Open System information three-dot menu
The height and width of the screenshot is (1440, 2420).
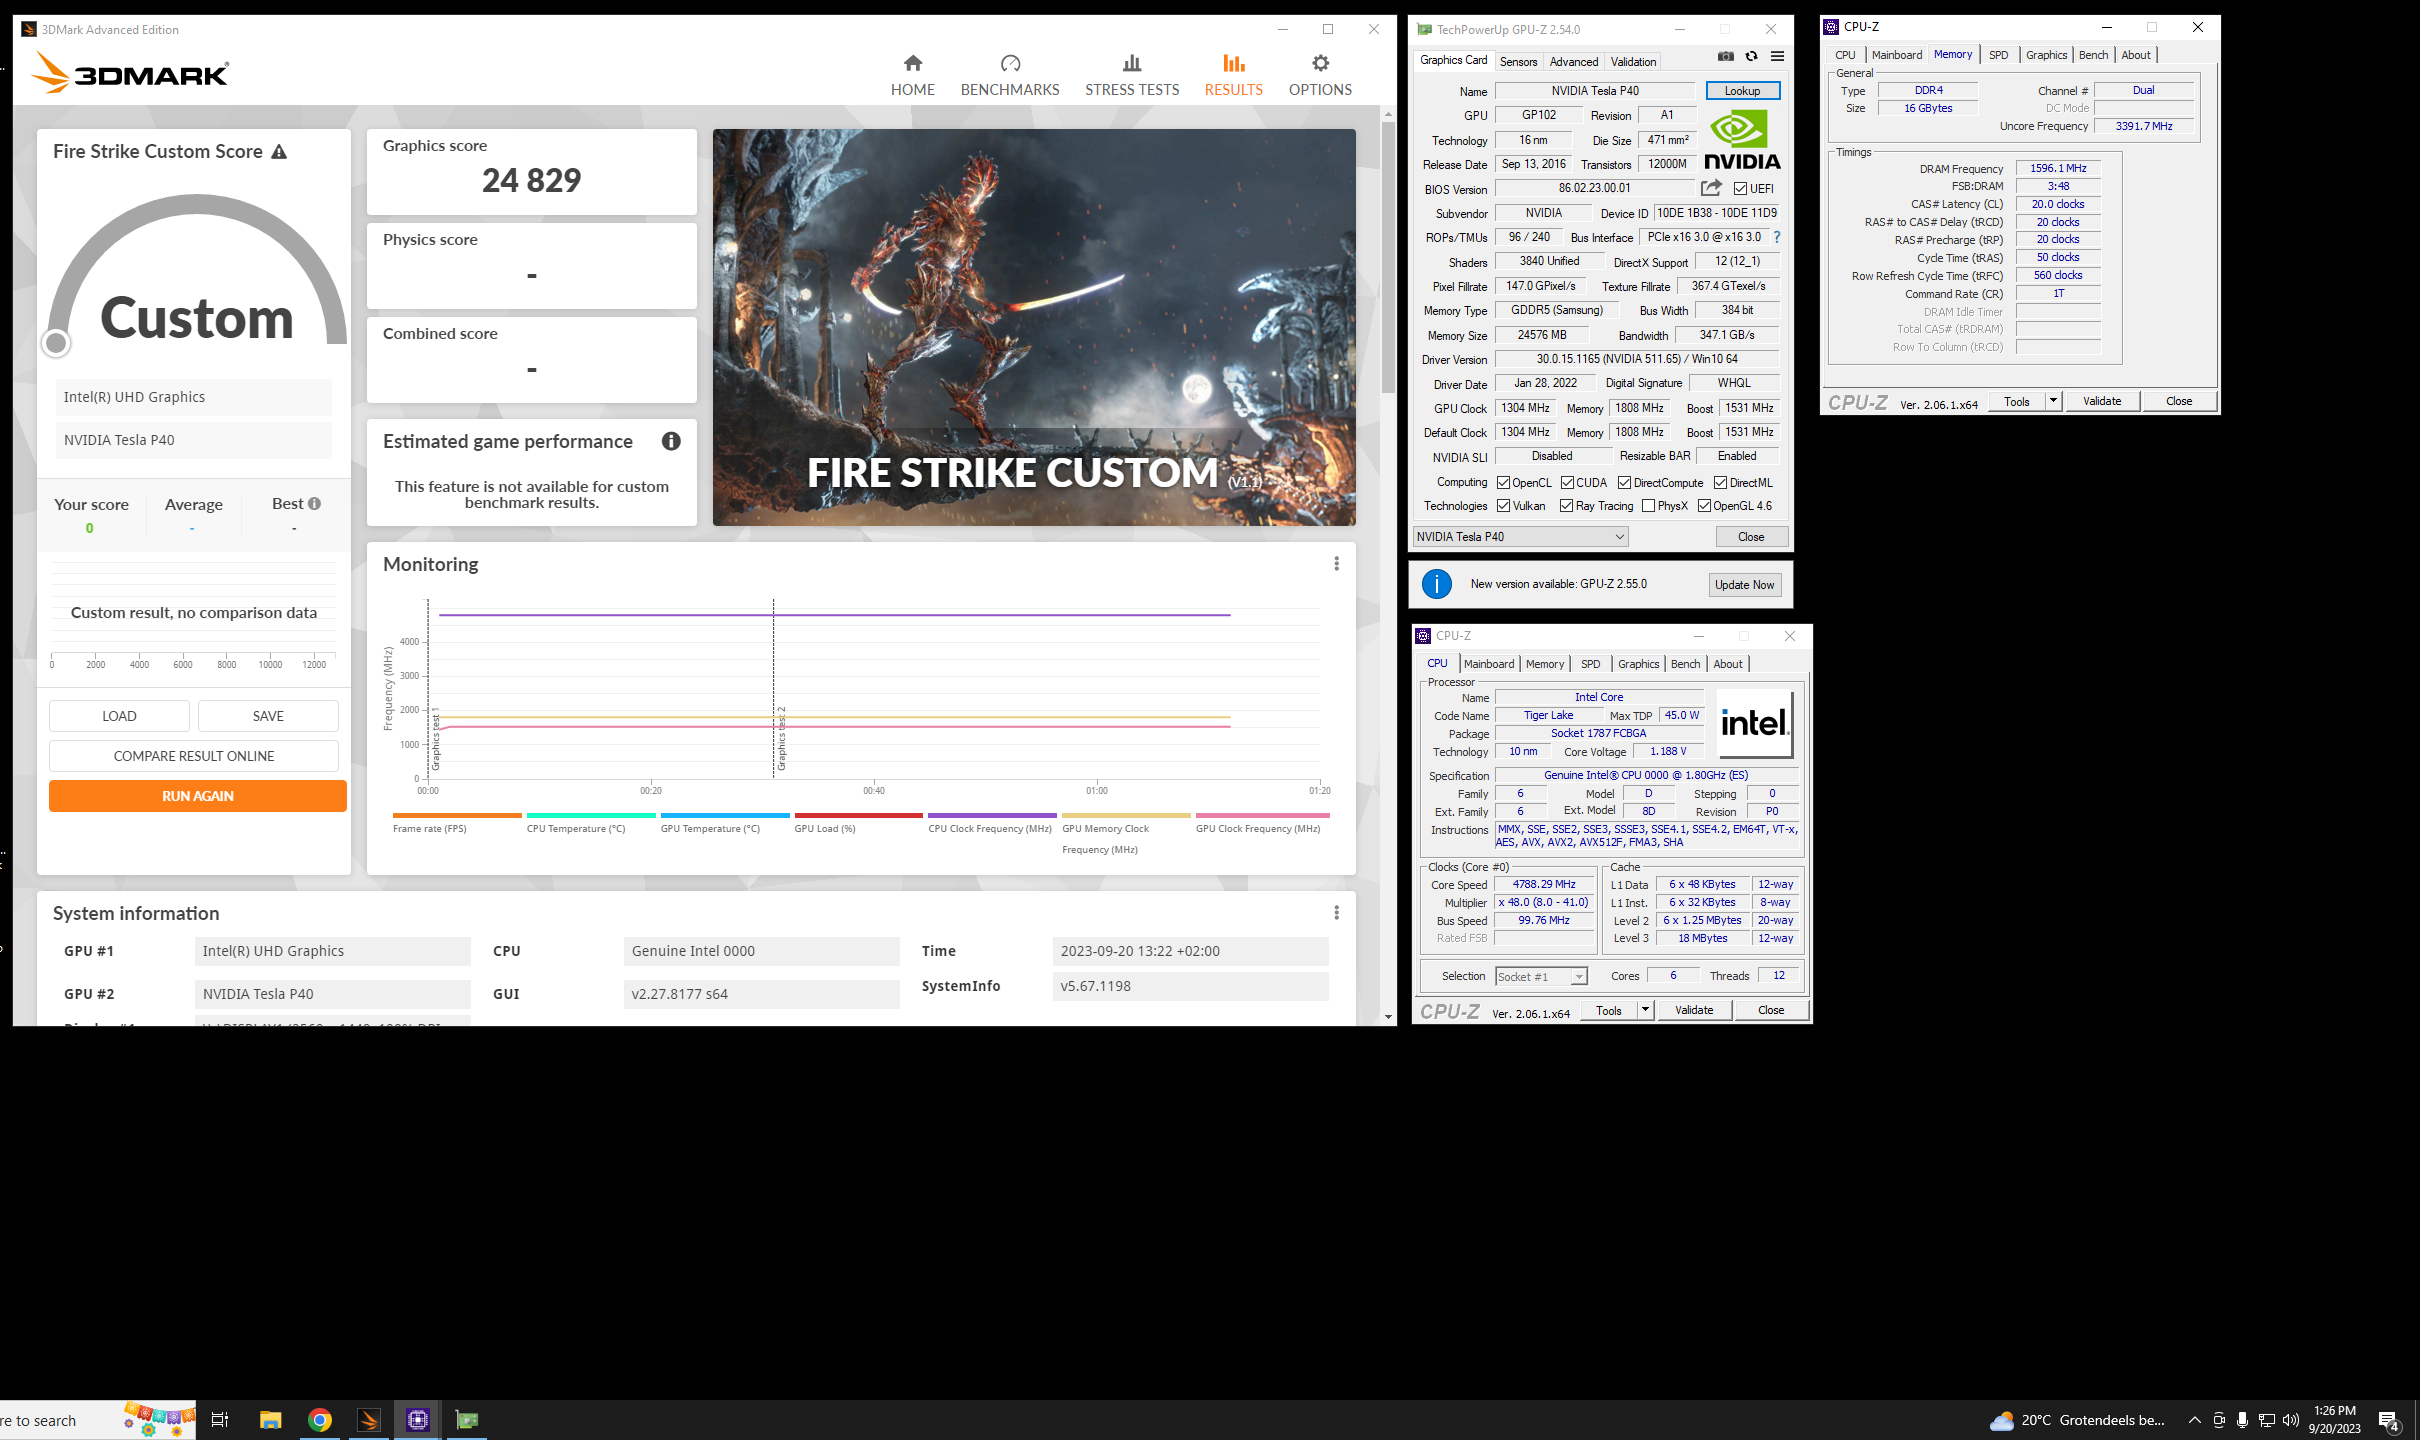tap(1336, 913)
